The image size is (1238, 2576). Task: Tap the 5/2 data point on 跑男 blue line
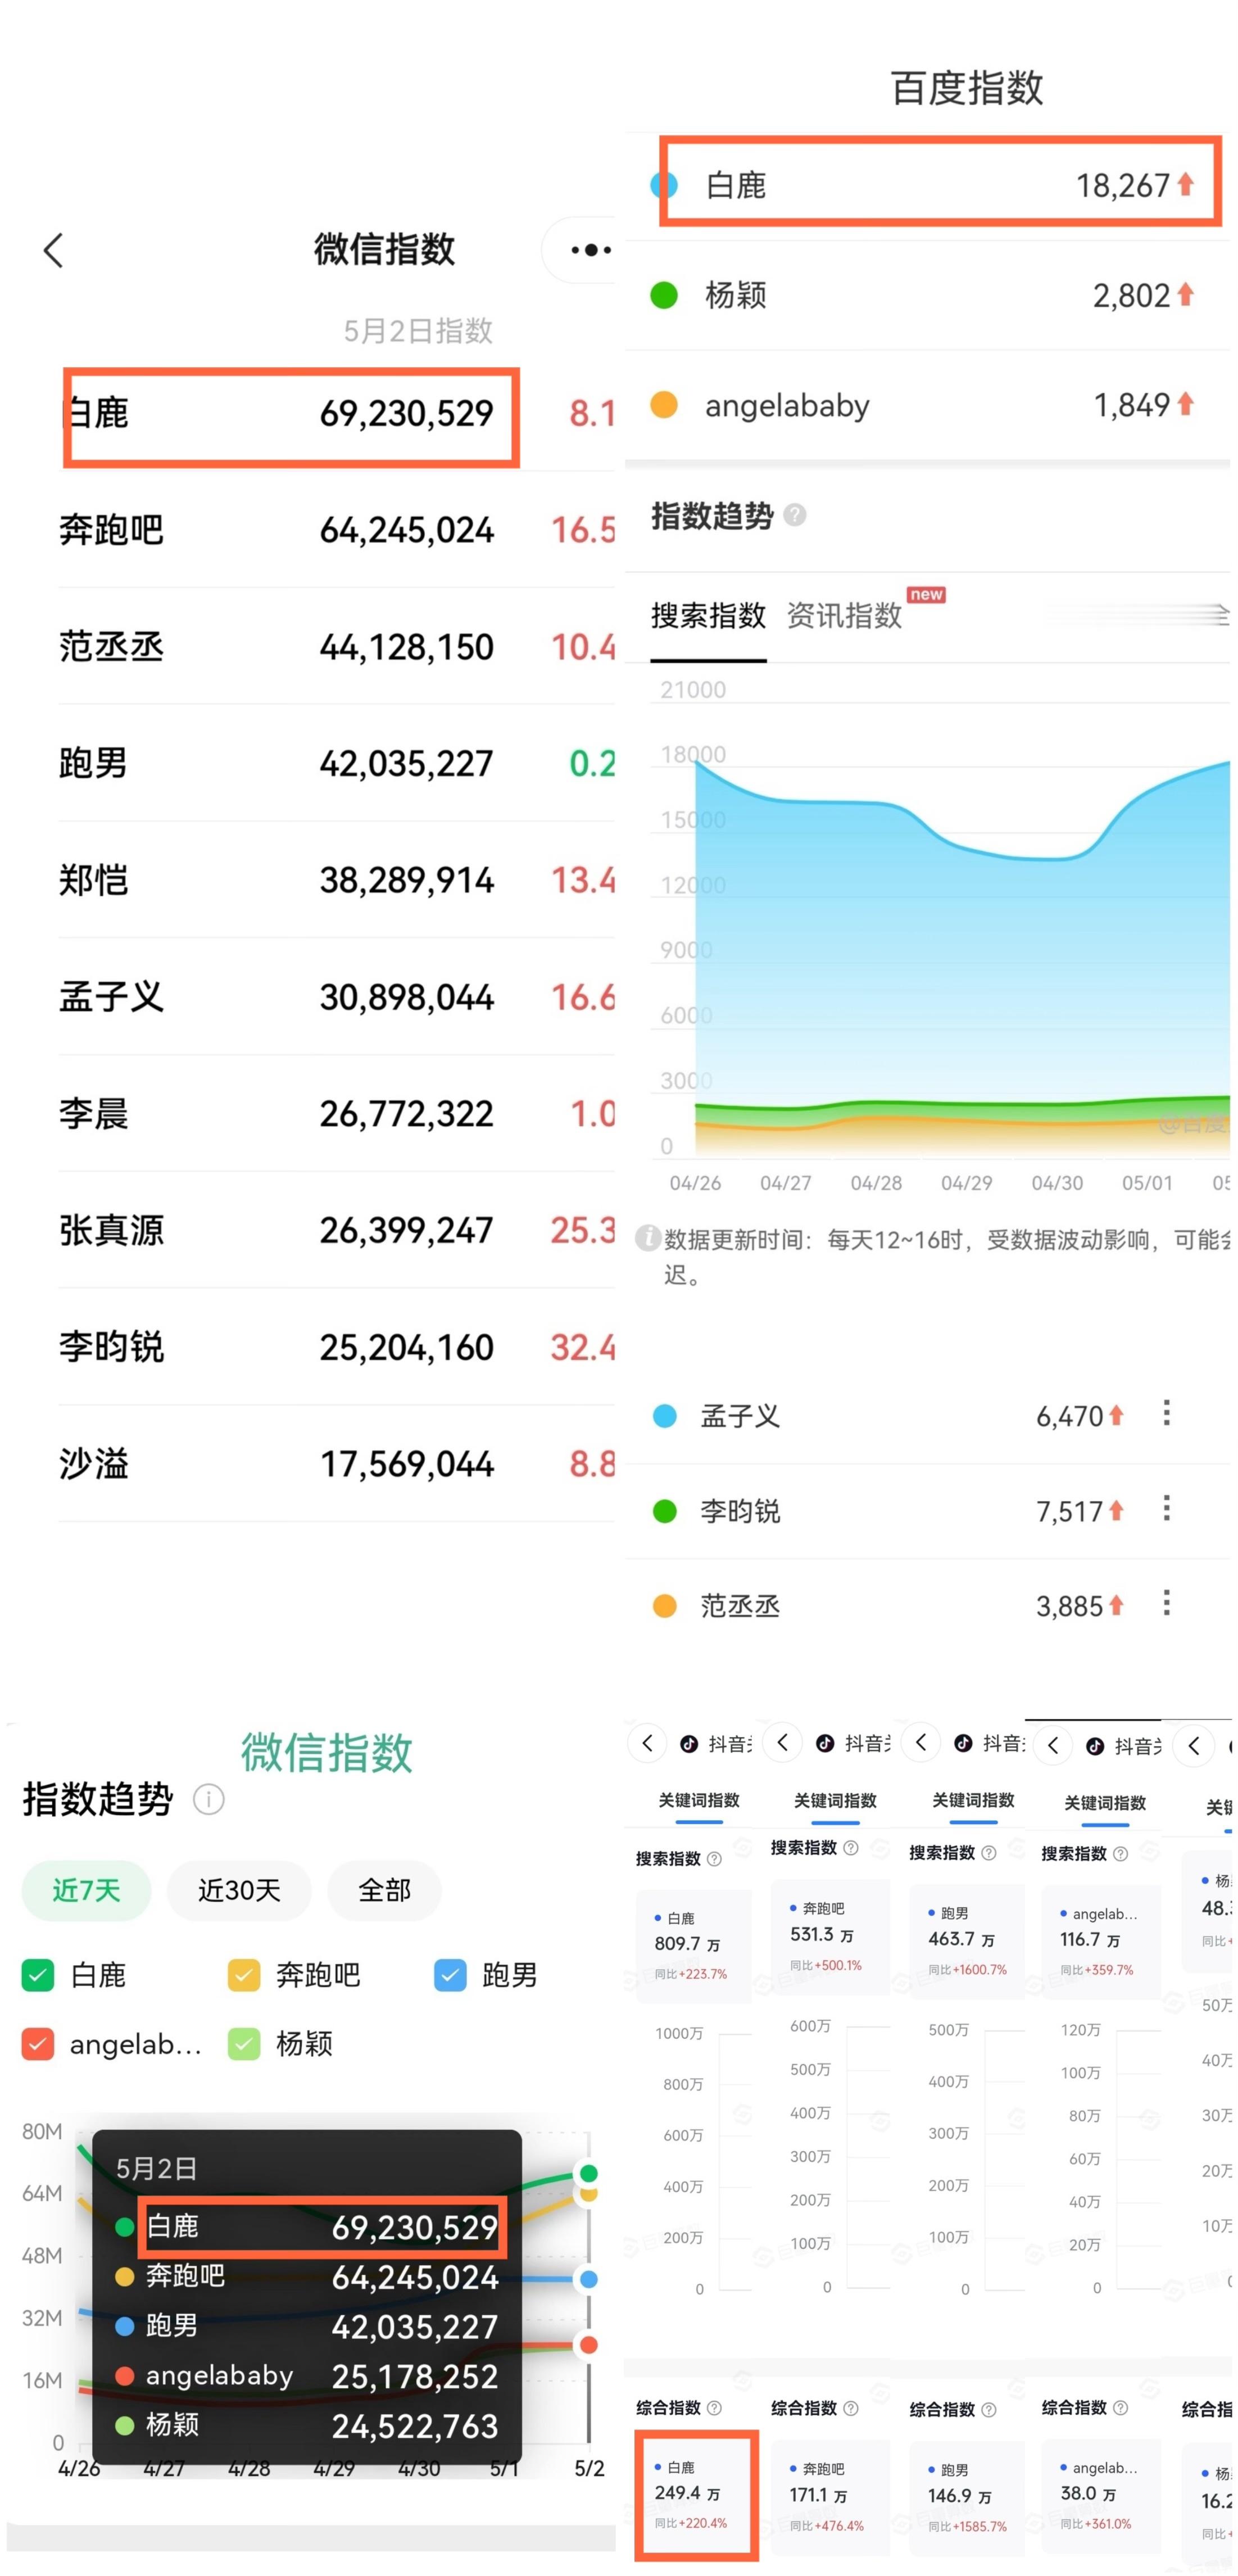589,2279
